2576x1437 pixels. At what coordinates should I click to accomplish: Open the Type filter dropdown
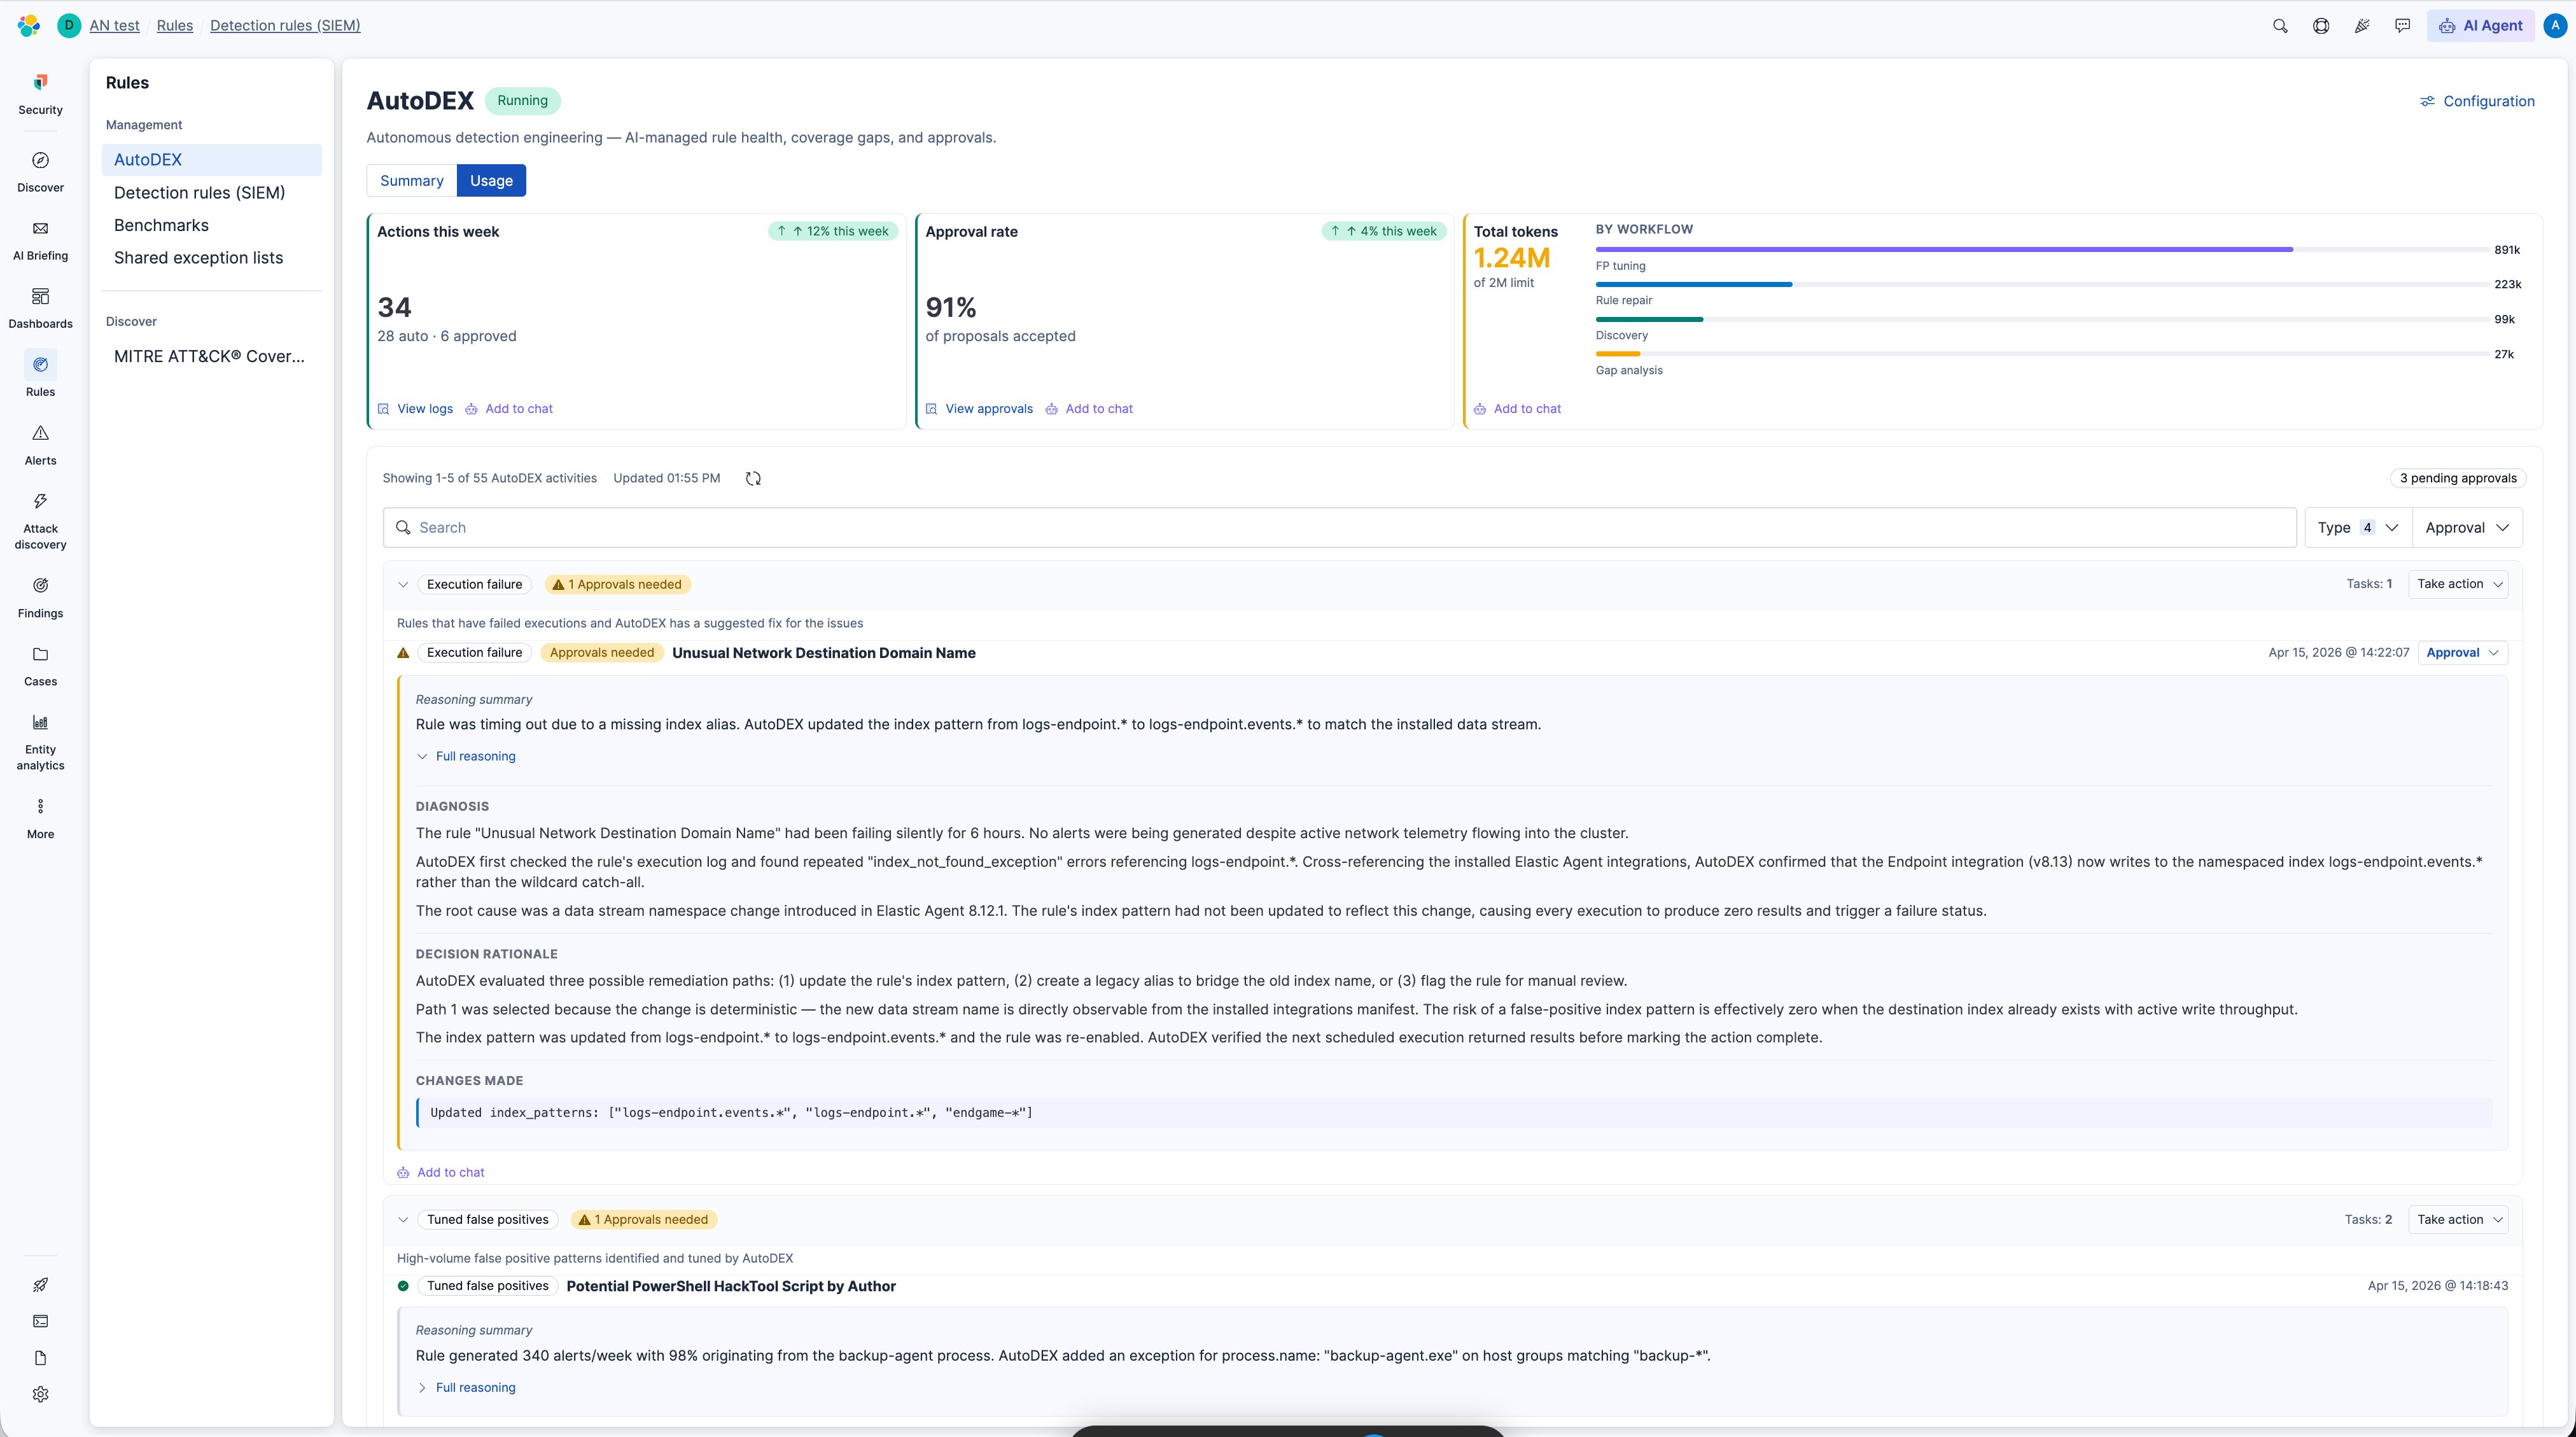coord(2358,528)
